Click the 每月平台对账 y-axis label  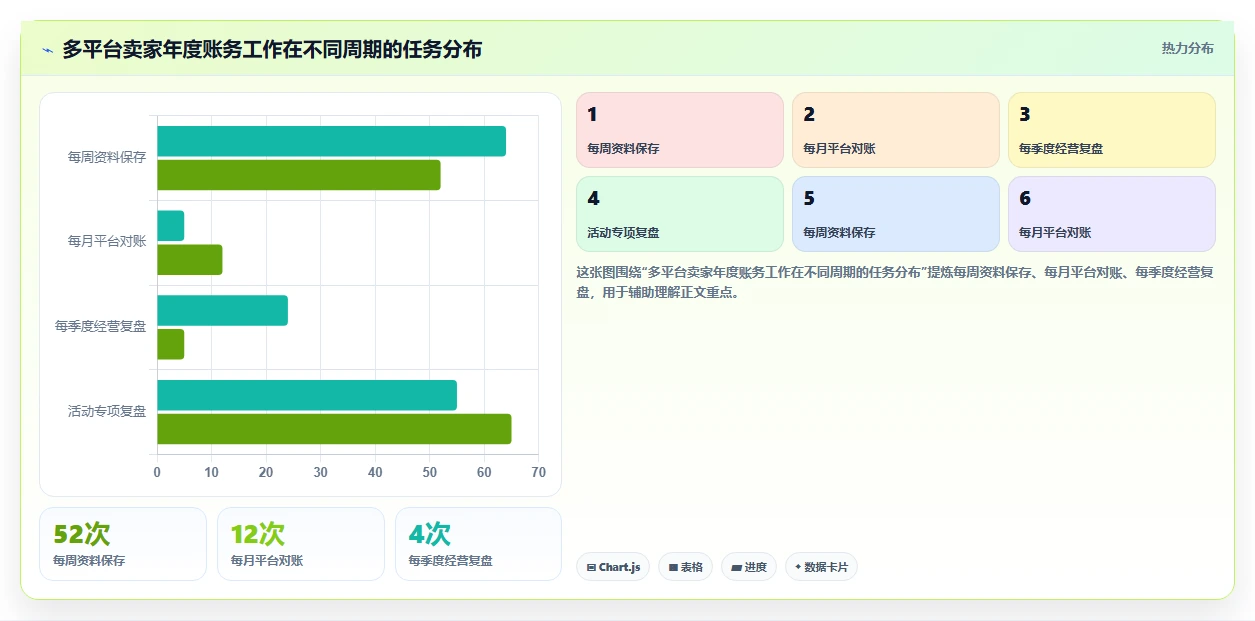107,241
